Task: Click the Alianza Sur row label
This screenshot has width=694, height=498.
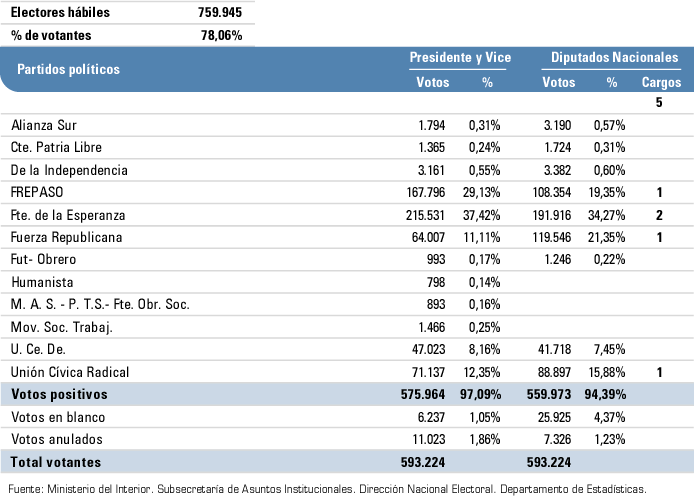Action: (x=42, y=125)
